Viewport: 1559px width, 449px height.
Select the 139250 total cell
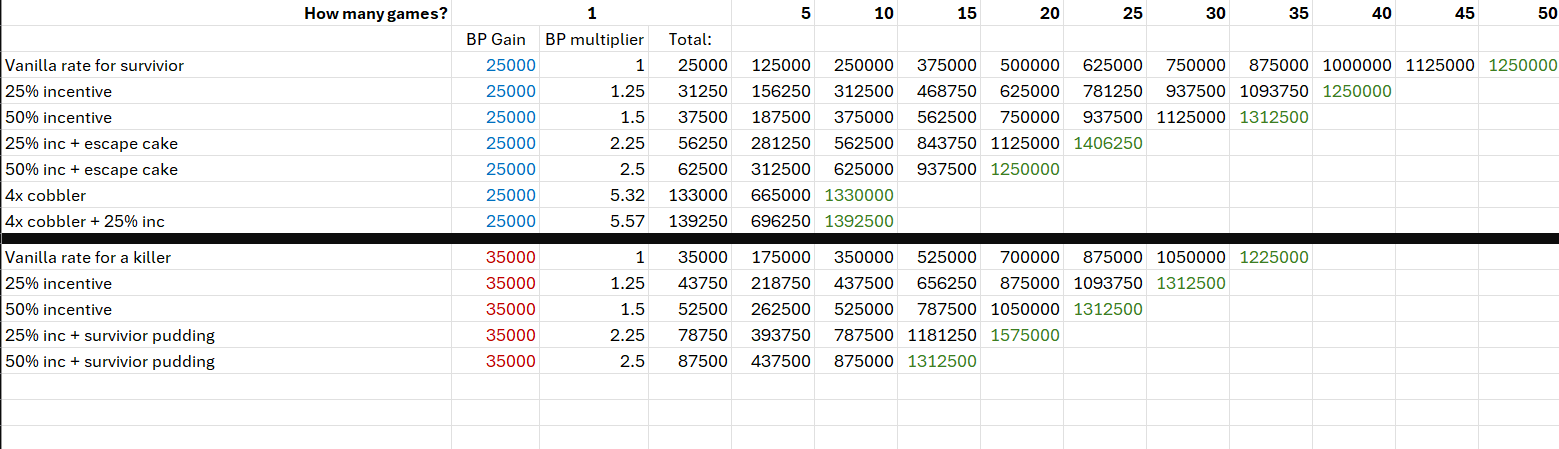click(x=690, y=221)
